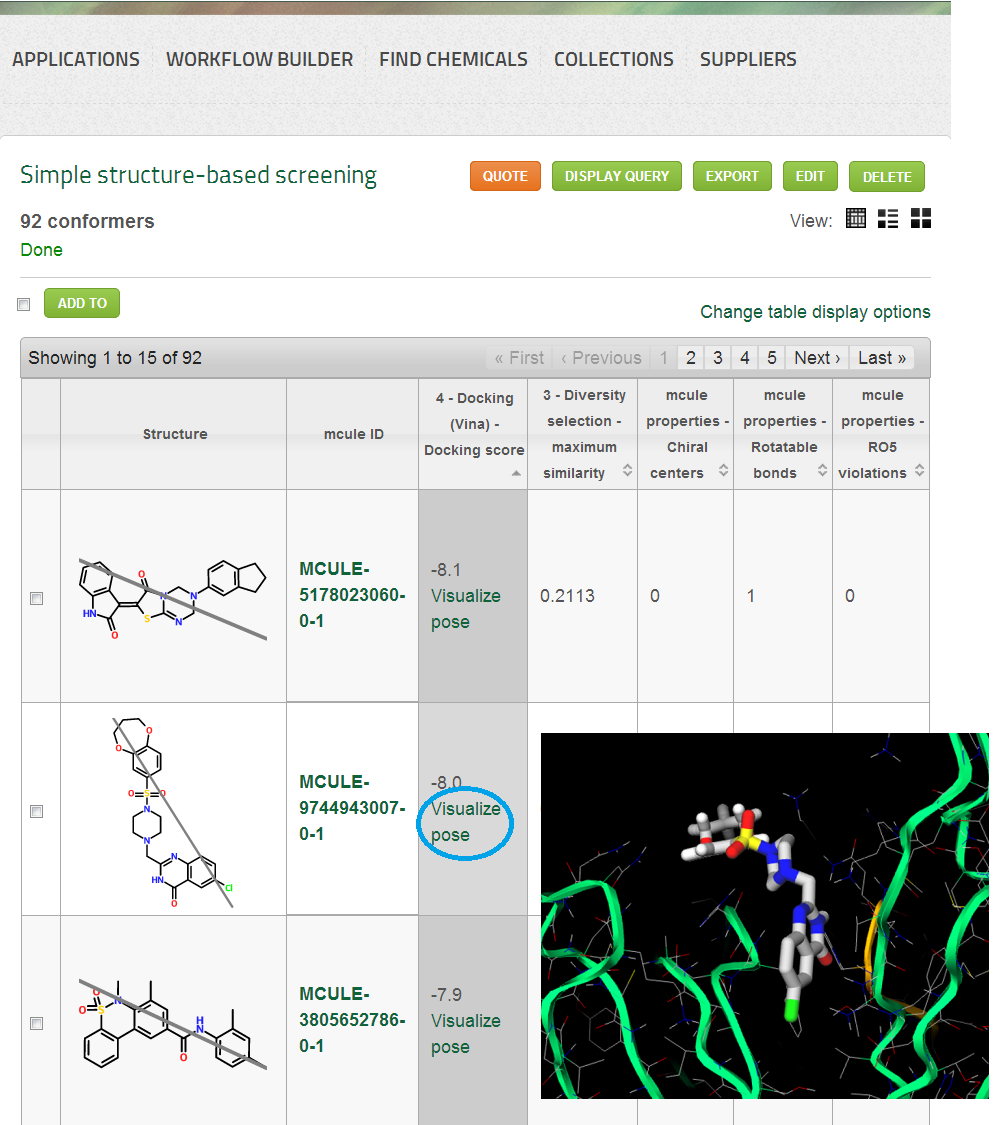
Task: Tick checkbox for MCULE-3805652786-0-1 row
Action: pos(37,1023)
